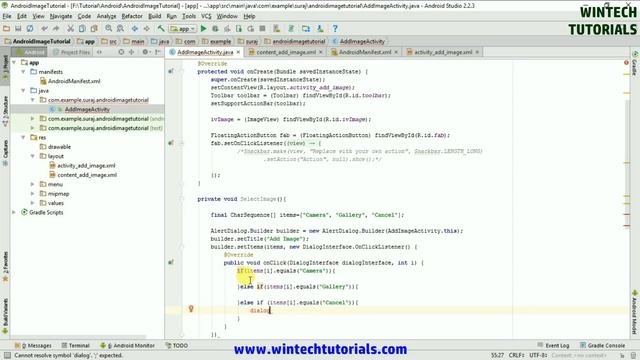This screenshot has width=640, height=360.
Task: Open the Terminal tool window
Action: click(x=76, y=345)
